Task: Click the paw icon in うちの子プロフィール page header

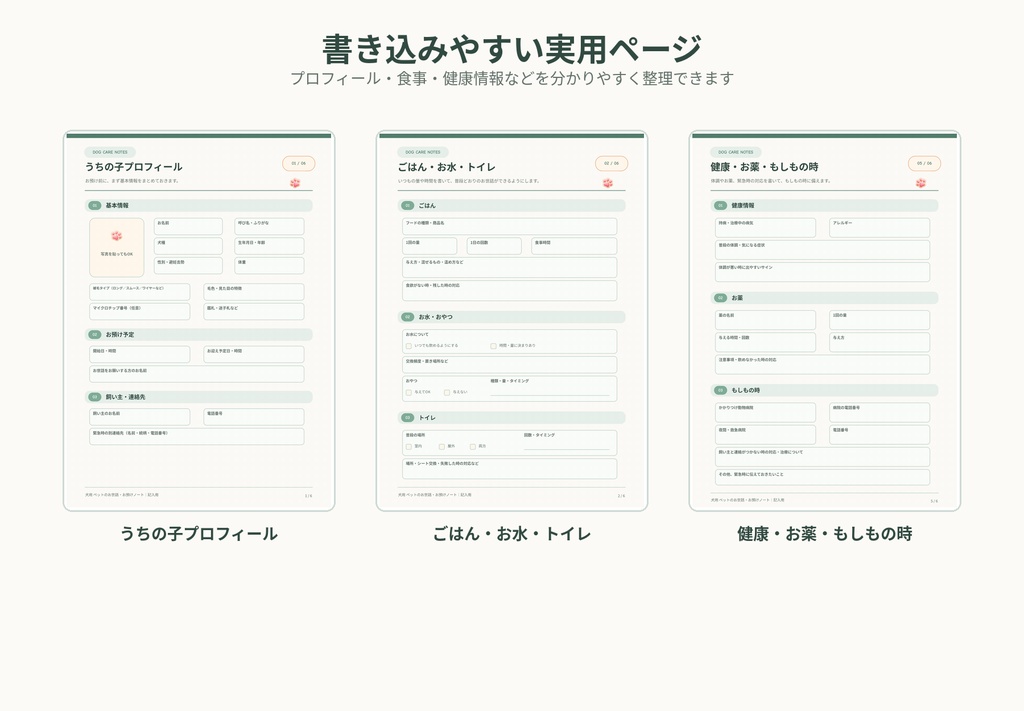Action: click(x=295, y=183)
